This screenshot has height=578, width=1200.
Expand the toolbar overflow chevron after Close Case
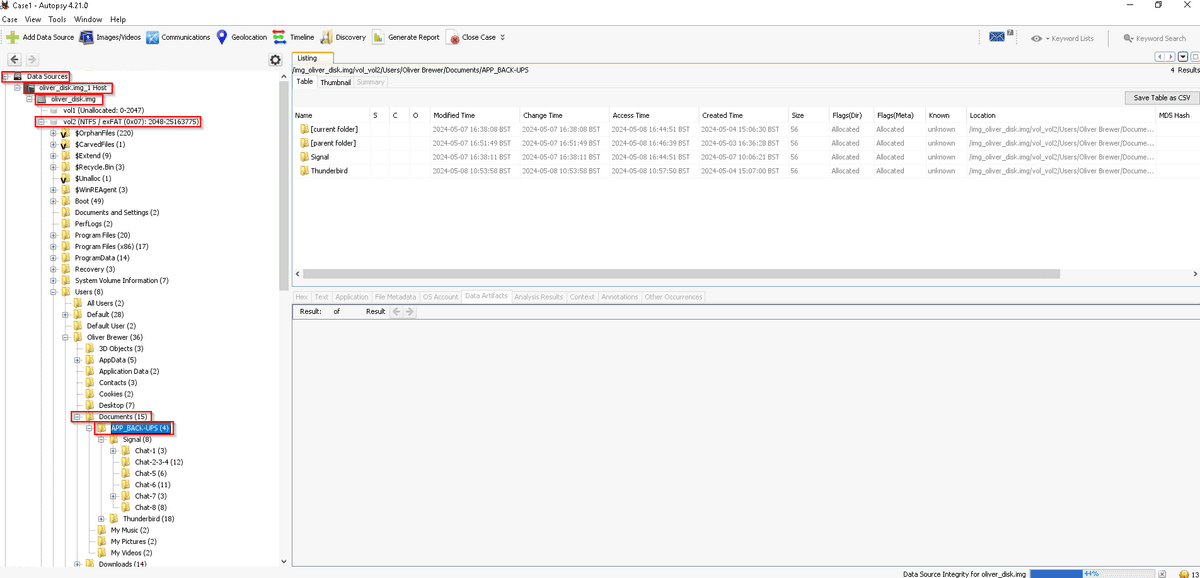click(502, 37)
